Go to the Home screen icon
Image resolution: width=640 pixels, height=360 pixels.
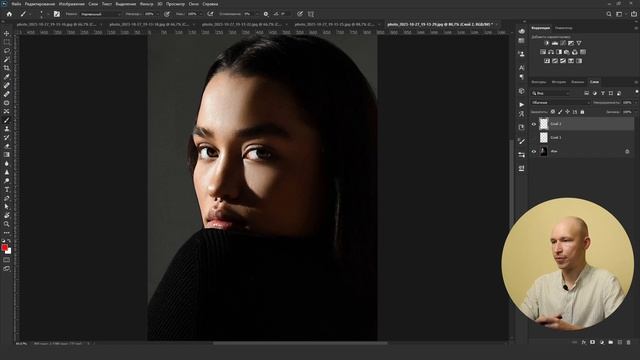[x=9, y=14]
